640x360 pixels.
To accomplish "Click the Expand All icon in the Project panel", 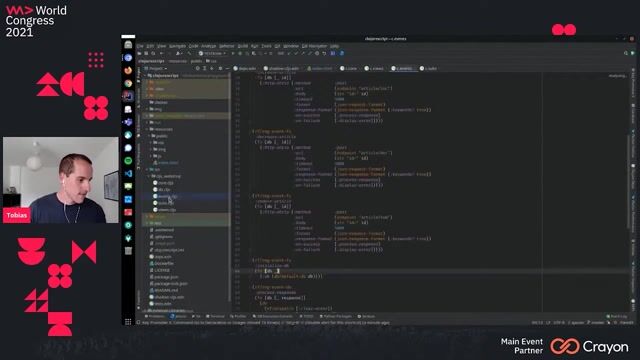I will point(204,69).
